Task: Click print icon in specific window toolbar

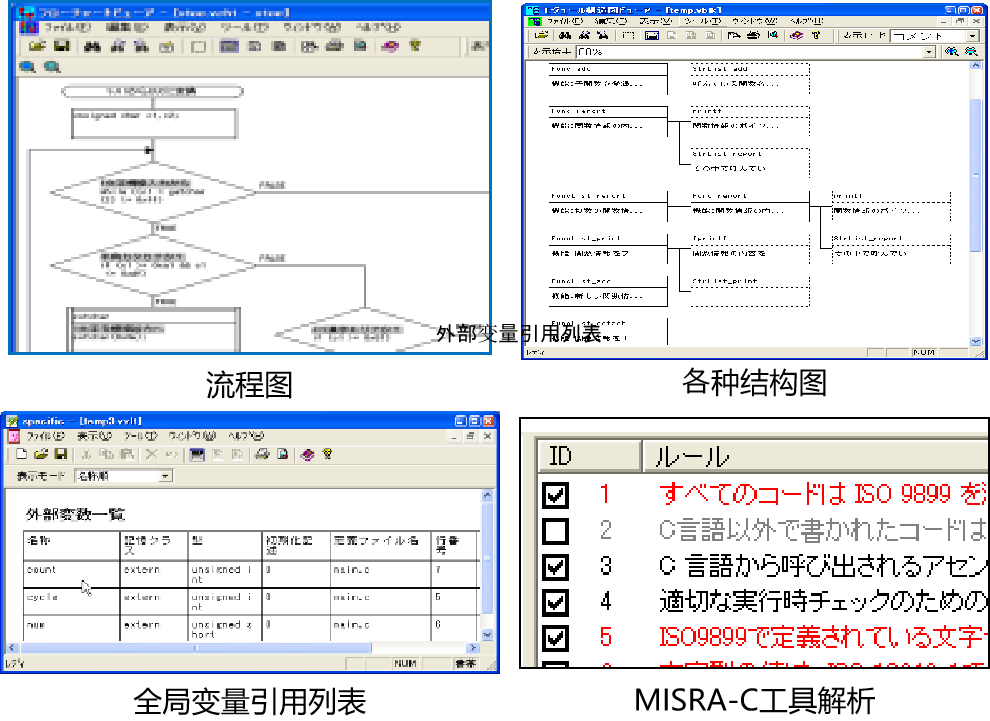Action: point(262,454)
